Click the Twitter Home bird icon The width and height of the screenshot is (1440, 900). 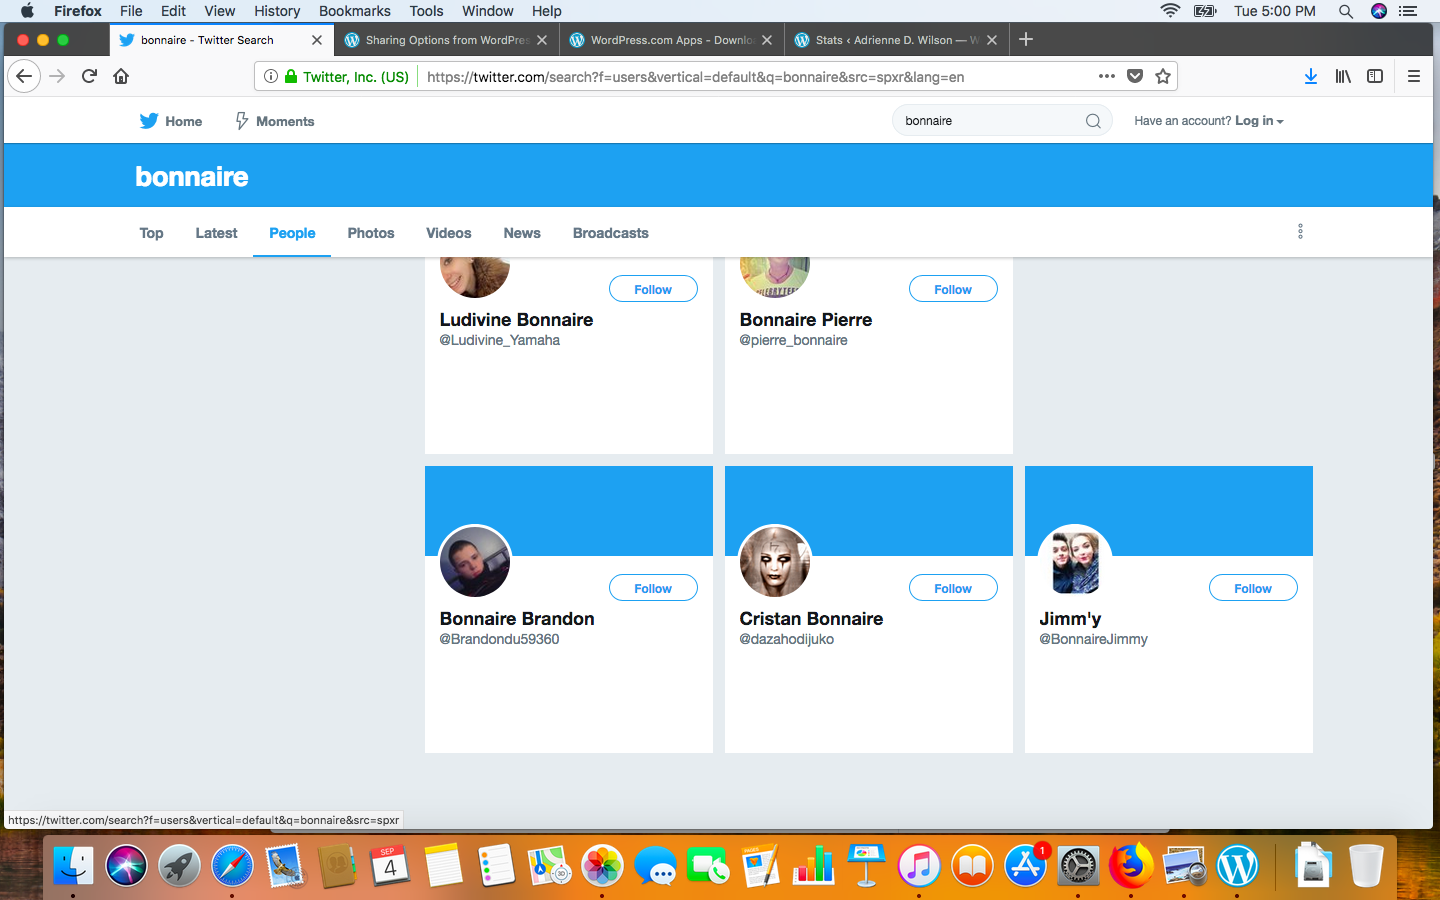pyautogui.click(x=149, y=121)
